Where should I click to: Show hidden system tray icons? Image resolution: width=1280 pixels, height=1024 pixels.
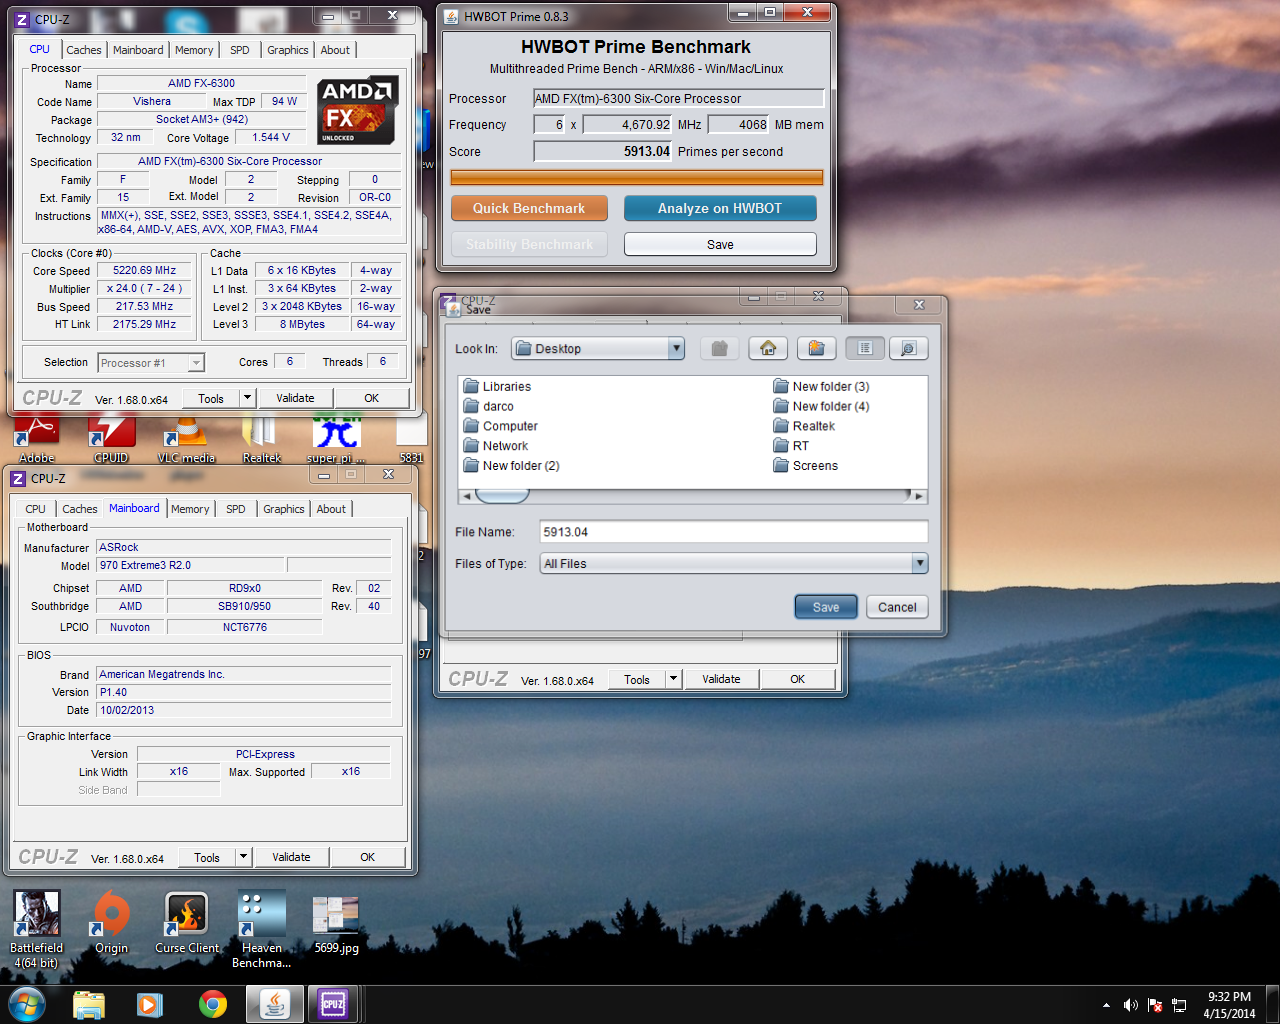[1106, 1005]
